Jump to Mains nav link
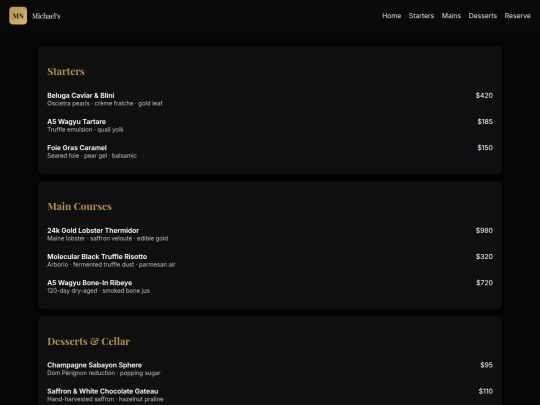This screenshot has width=540, height=405. click(451, 16)
